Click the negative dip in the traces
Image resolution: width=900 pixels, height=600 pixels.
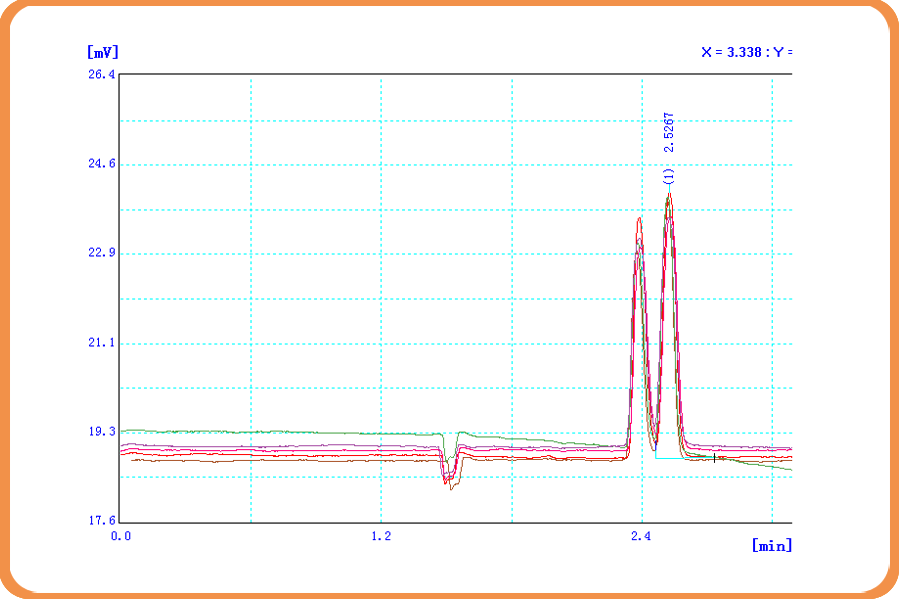(450, 480)
